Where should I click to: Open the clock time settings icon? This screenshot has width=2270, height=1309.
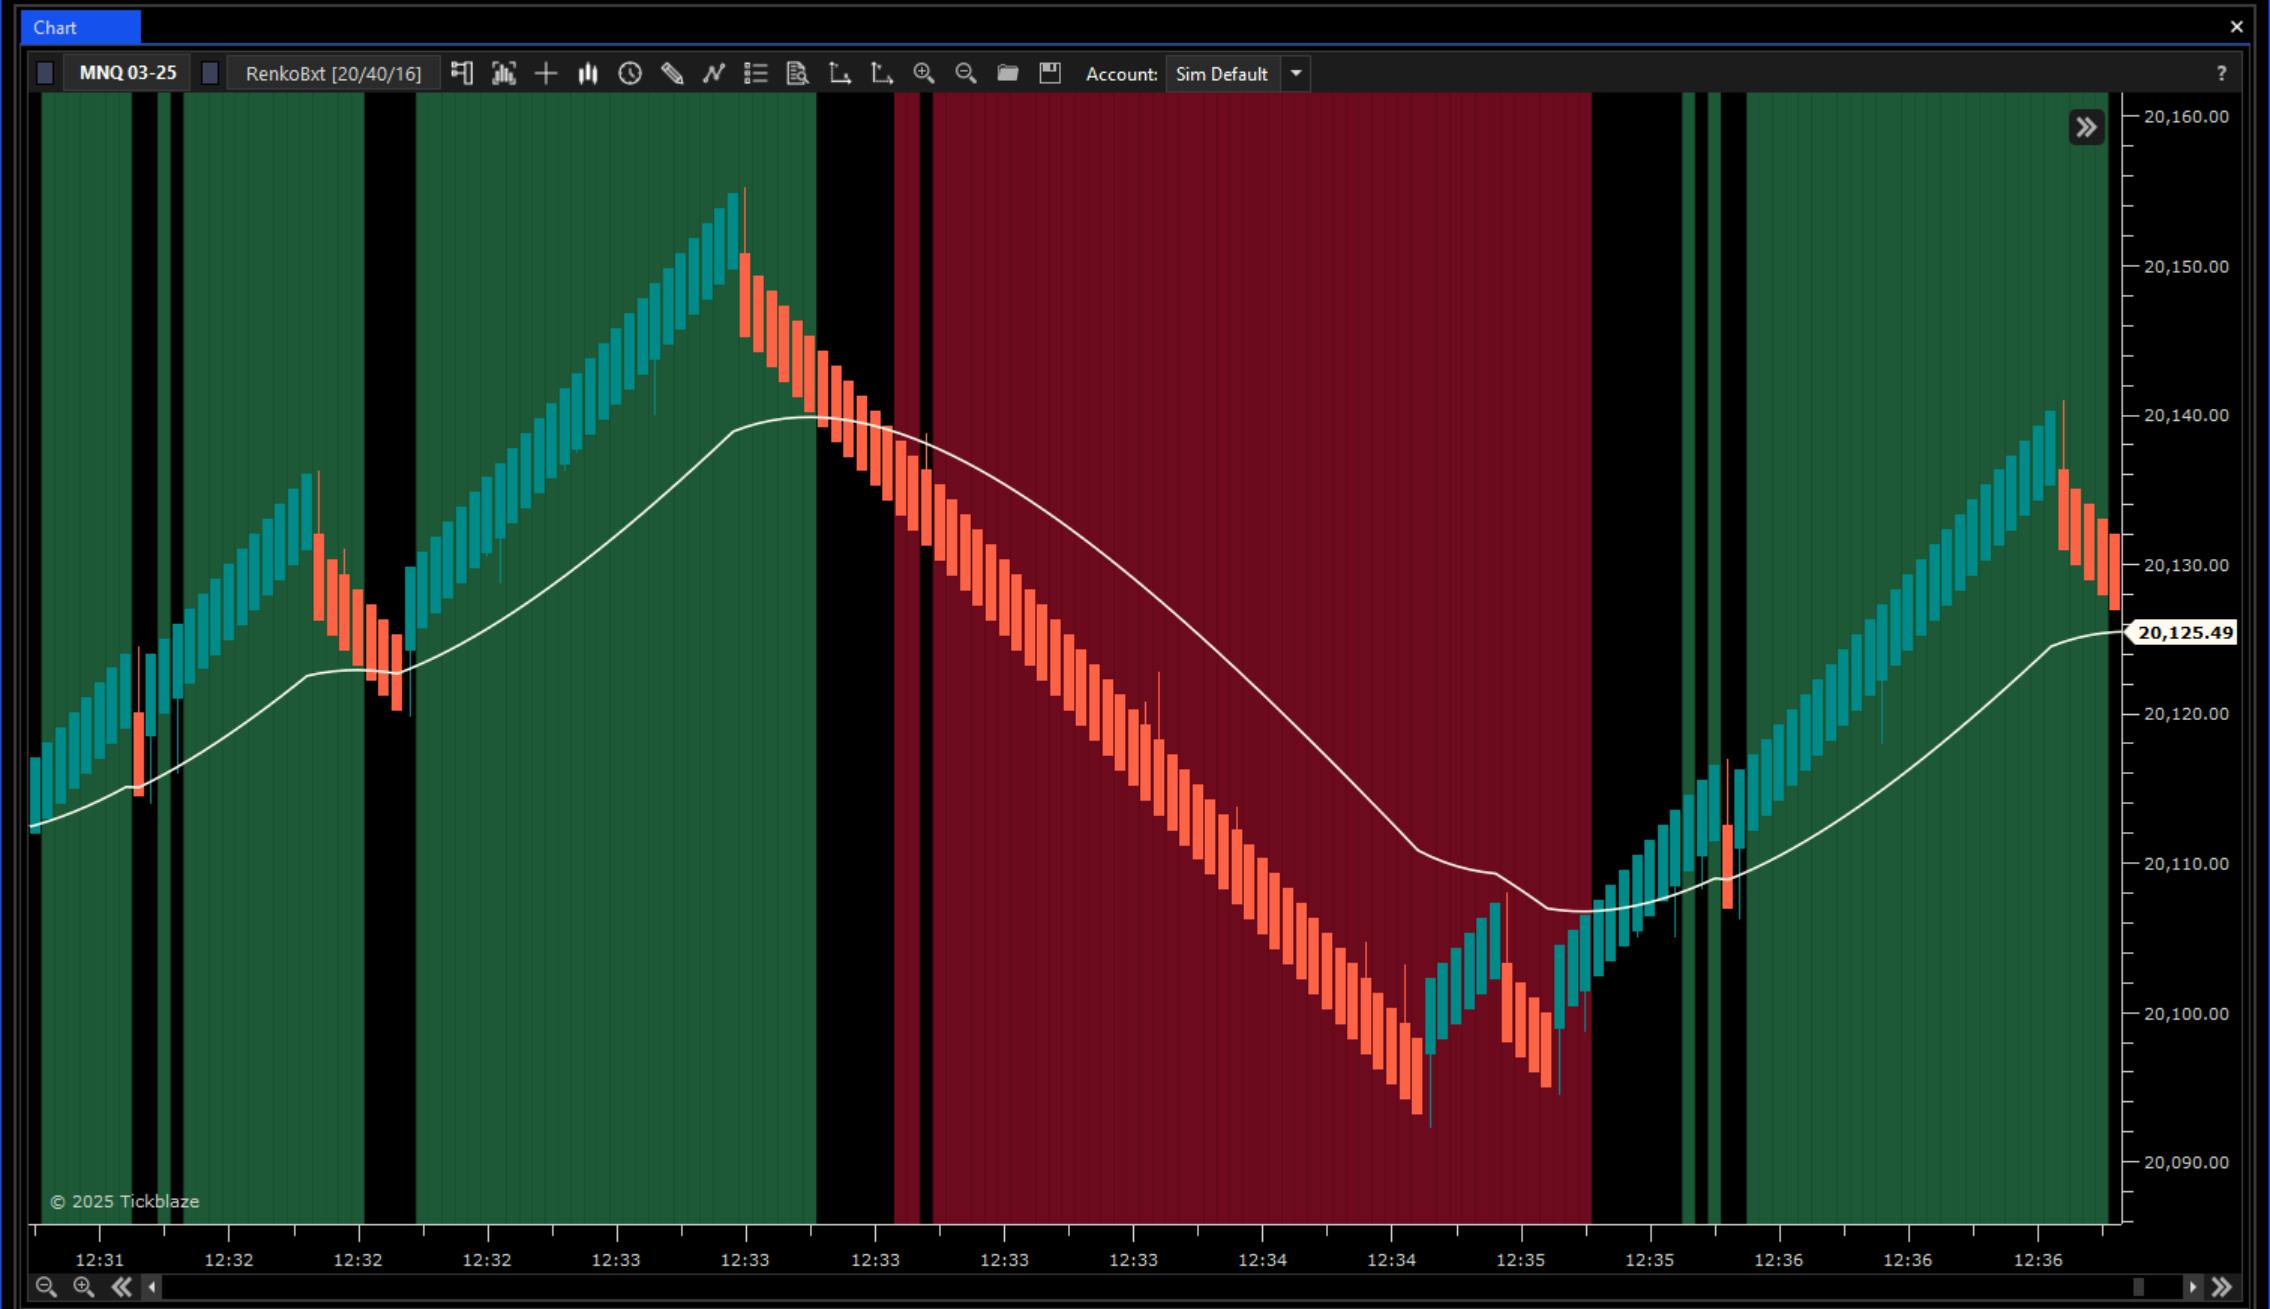[630, 73]
